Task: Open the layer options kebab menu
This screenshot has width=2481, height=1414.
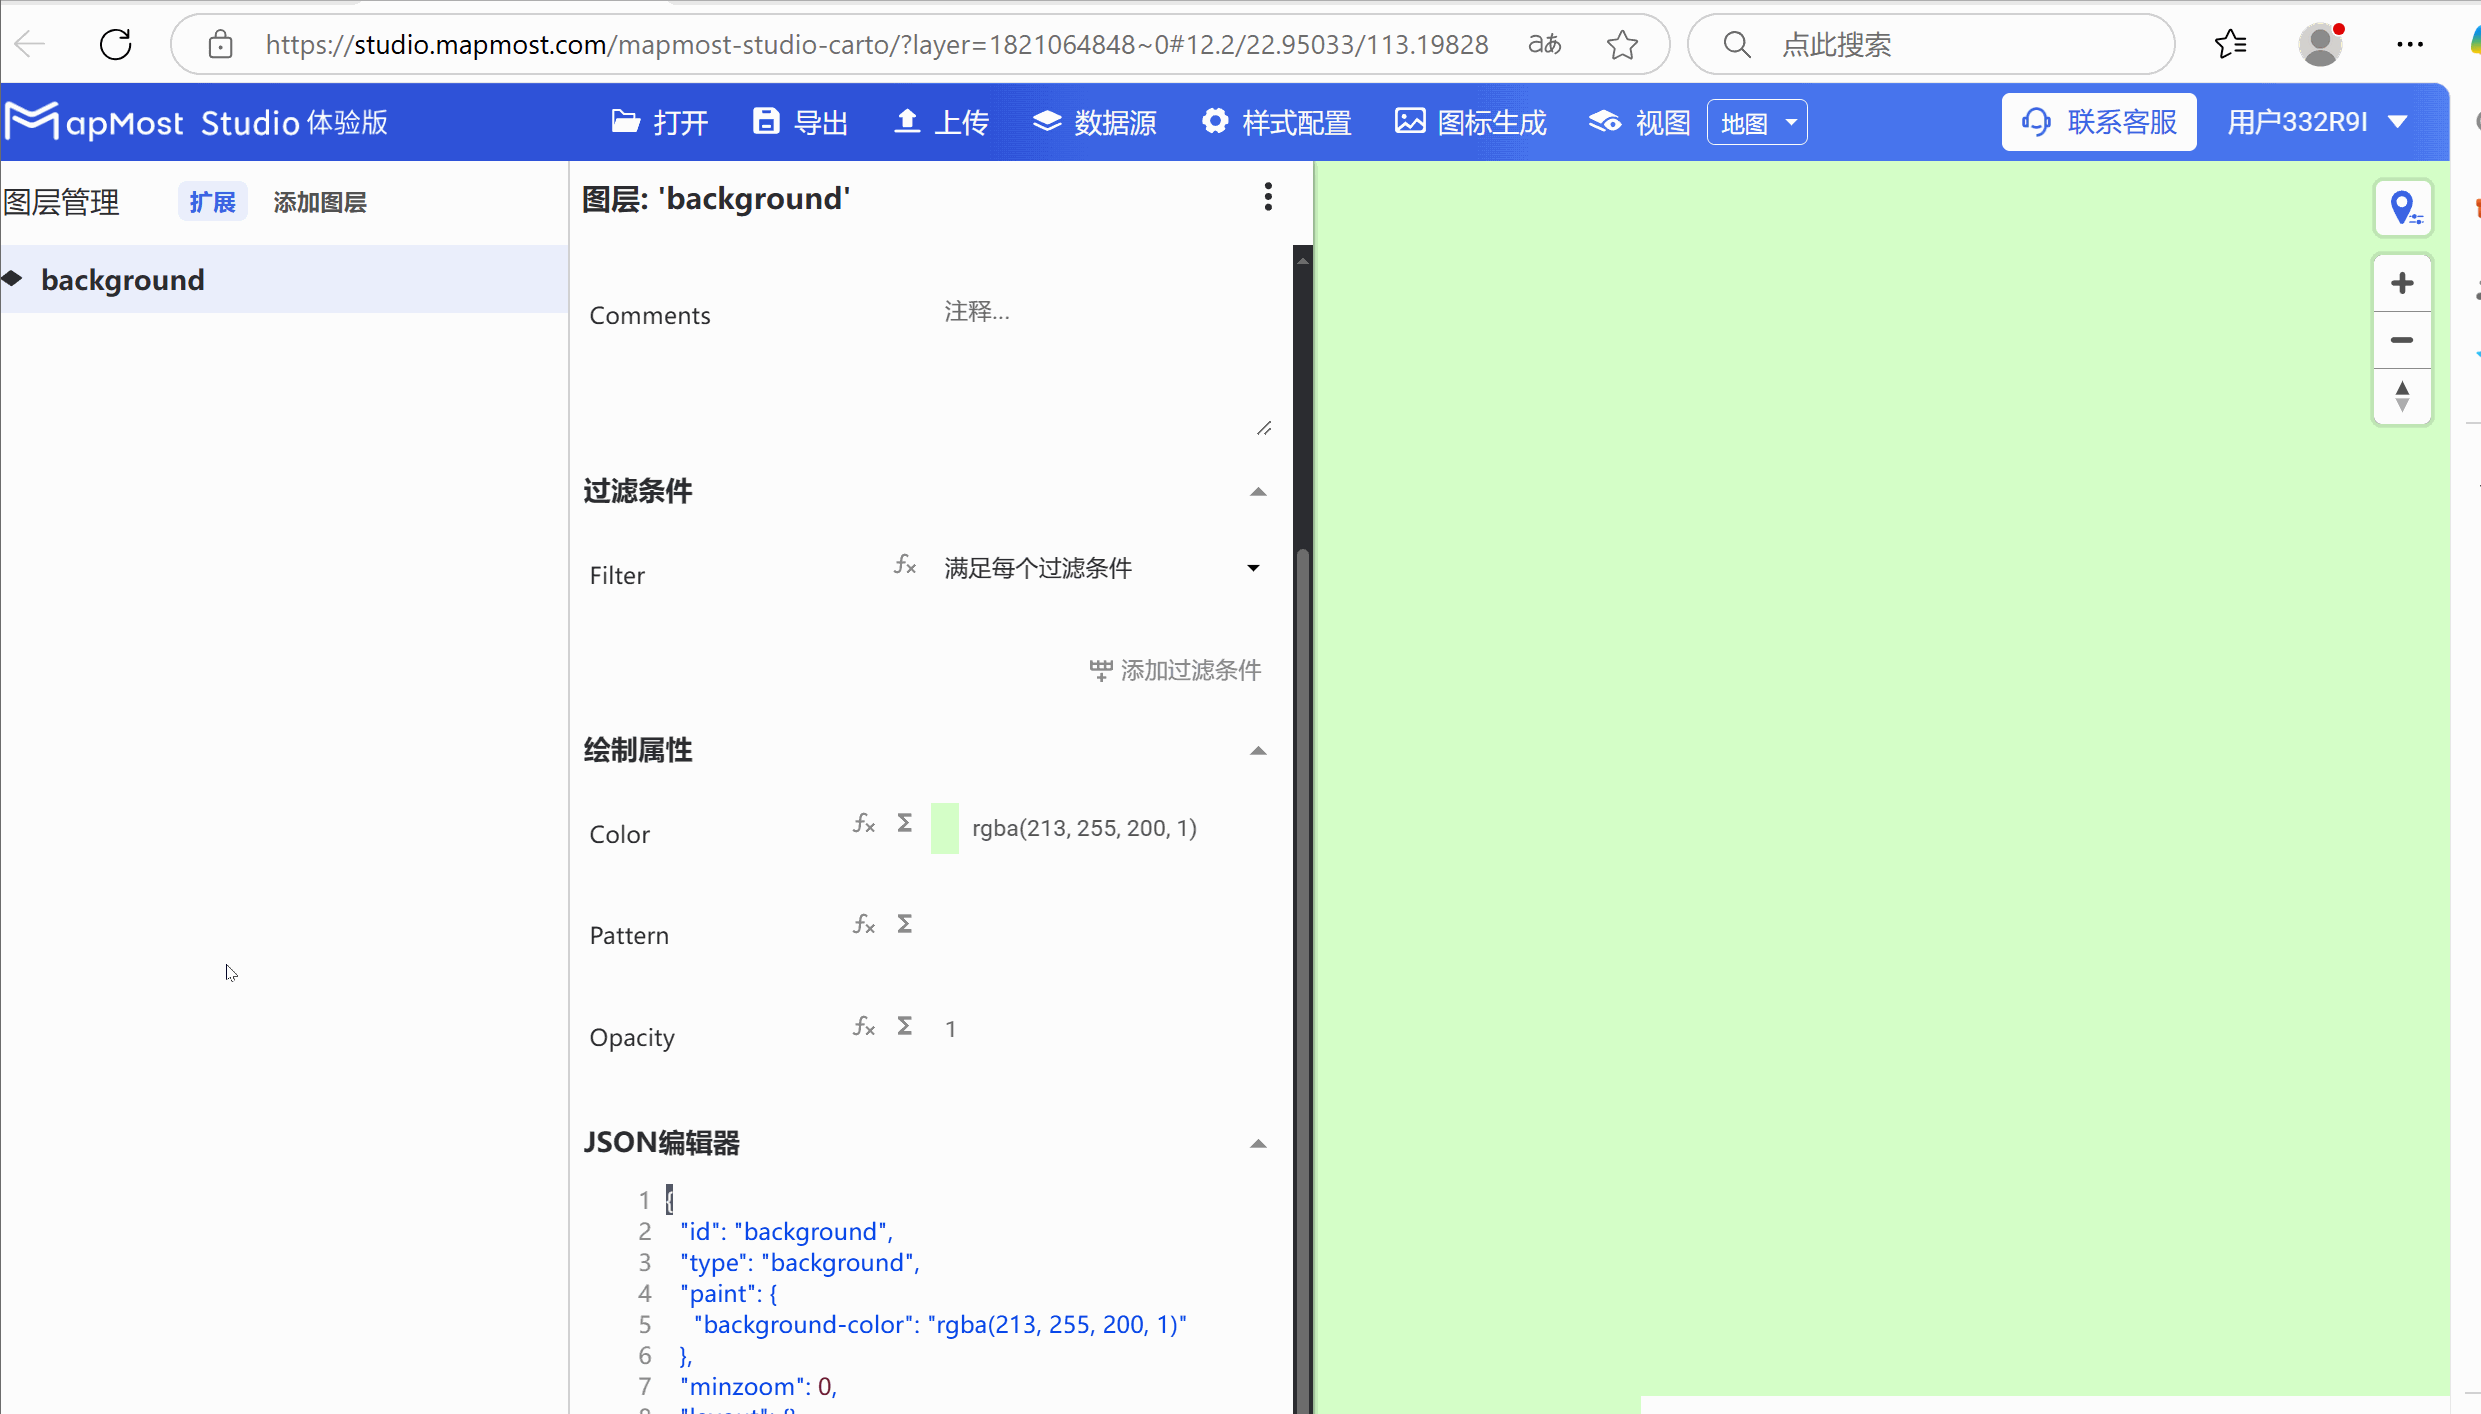Action: click(1268, 197)
